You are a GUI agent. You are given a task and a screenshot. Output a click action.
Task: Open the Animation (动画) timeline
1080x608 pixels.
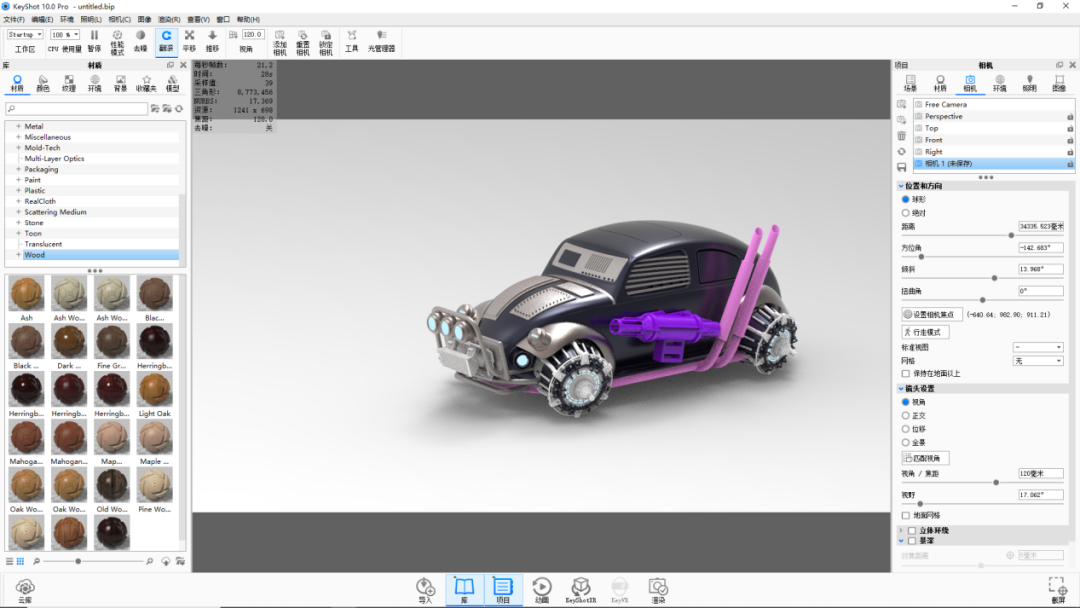tap(542, 591)
